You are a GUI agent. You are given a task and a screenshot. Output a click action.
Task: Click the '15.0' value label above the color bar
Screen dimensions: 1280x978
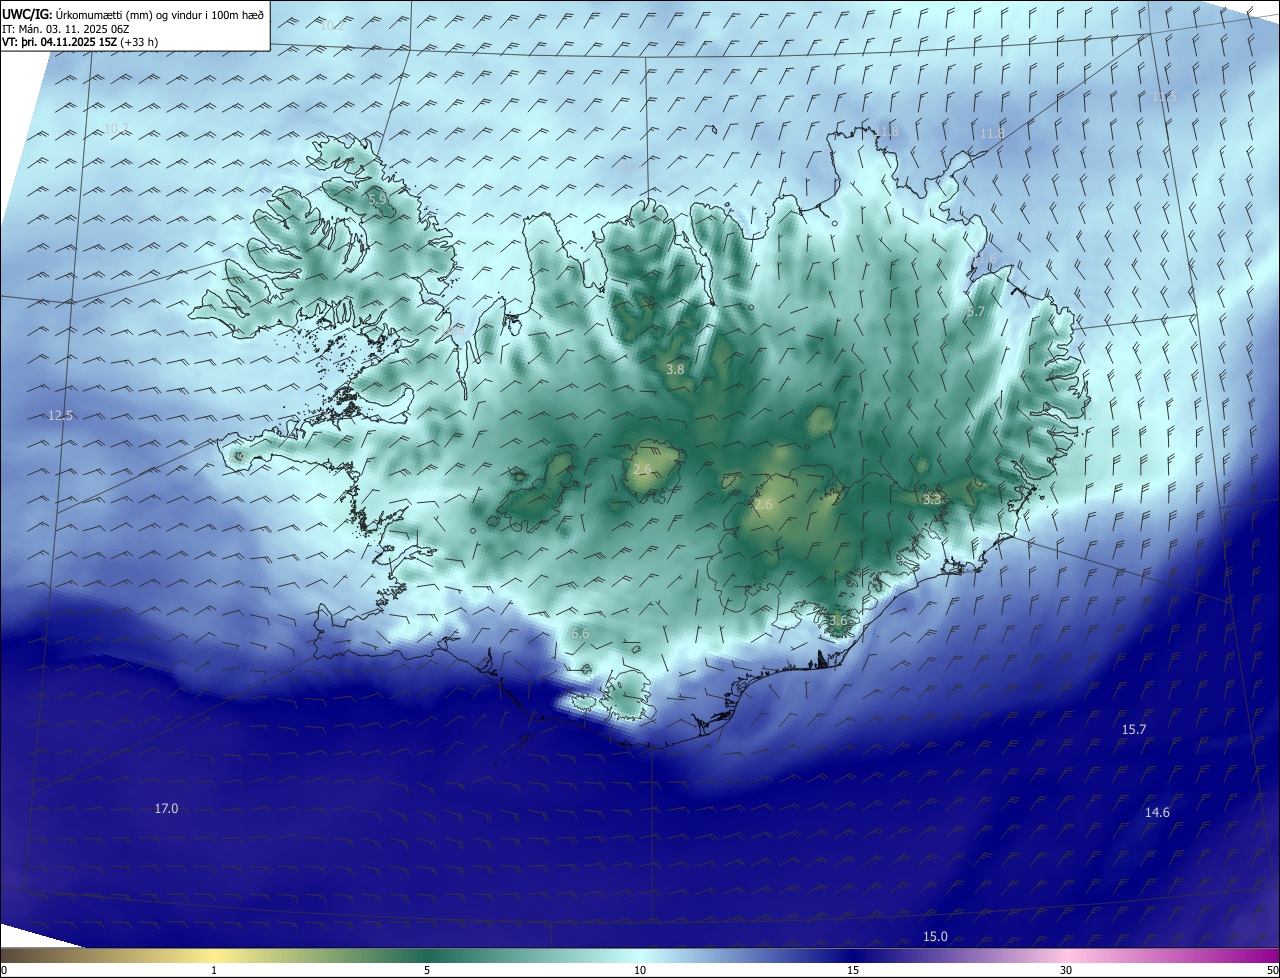tap(935, 937)
